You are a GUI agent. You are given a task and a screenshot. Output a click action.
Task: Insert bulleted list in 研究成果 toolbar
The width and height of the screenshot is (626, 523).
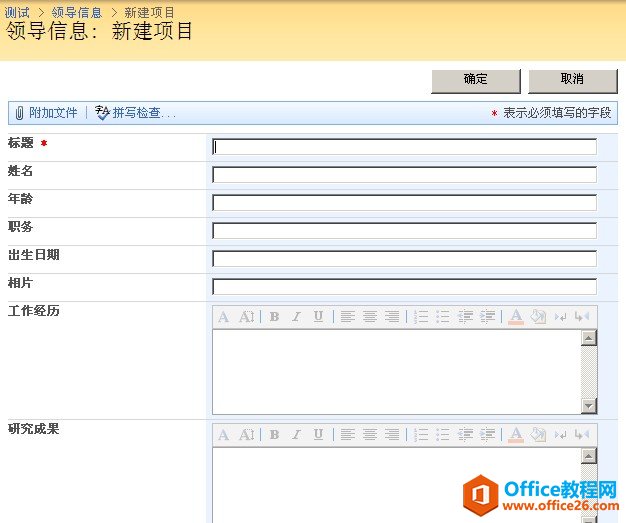(x=443, y=435)
